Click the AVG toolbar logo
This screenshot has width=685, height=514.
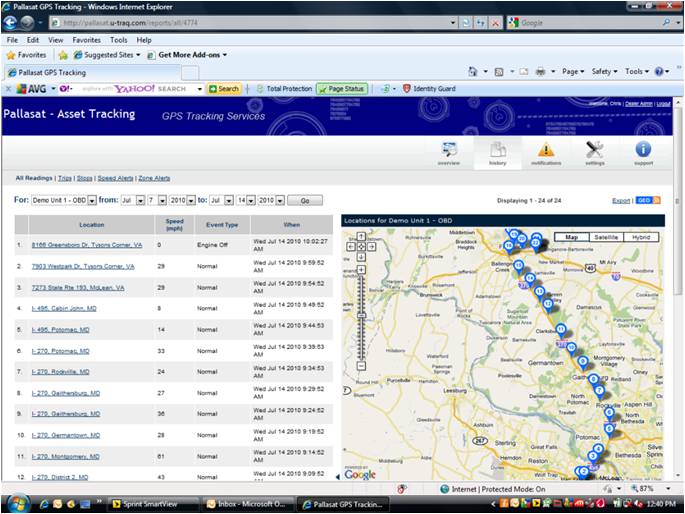point(31,89)
